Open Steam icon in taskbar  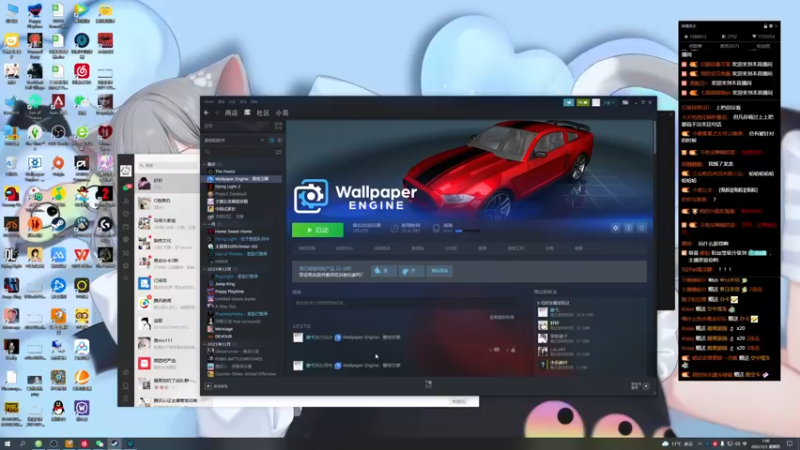[x=115, y=444]
